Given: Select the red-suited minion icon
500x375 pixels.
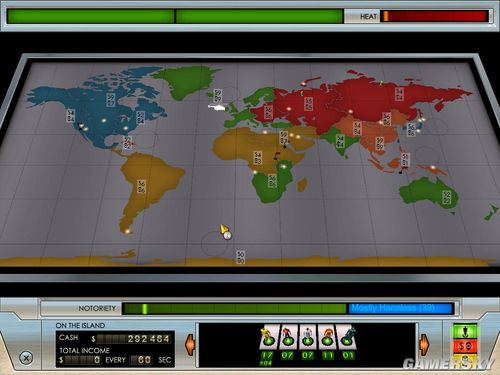Looking at the screenshot, I should pyautogui.click(x=288, y=338).
